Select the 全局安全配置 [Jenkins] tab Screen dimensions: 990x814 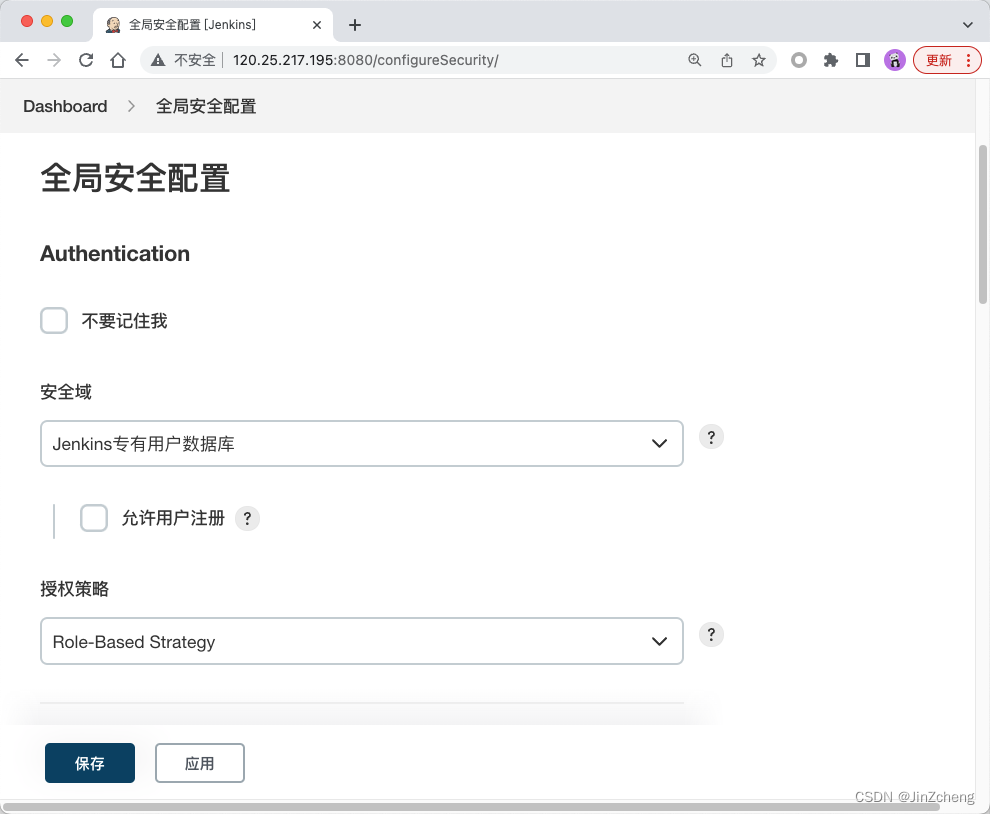[213, 25]
